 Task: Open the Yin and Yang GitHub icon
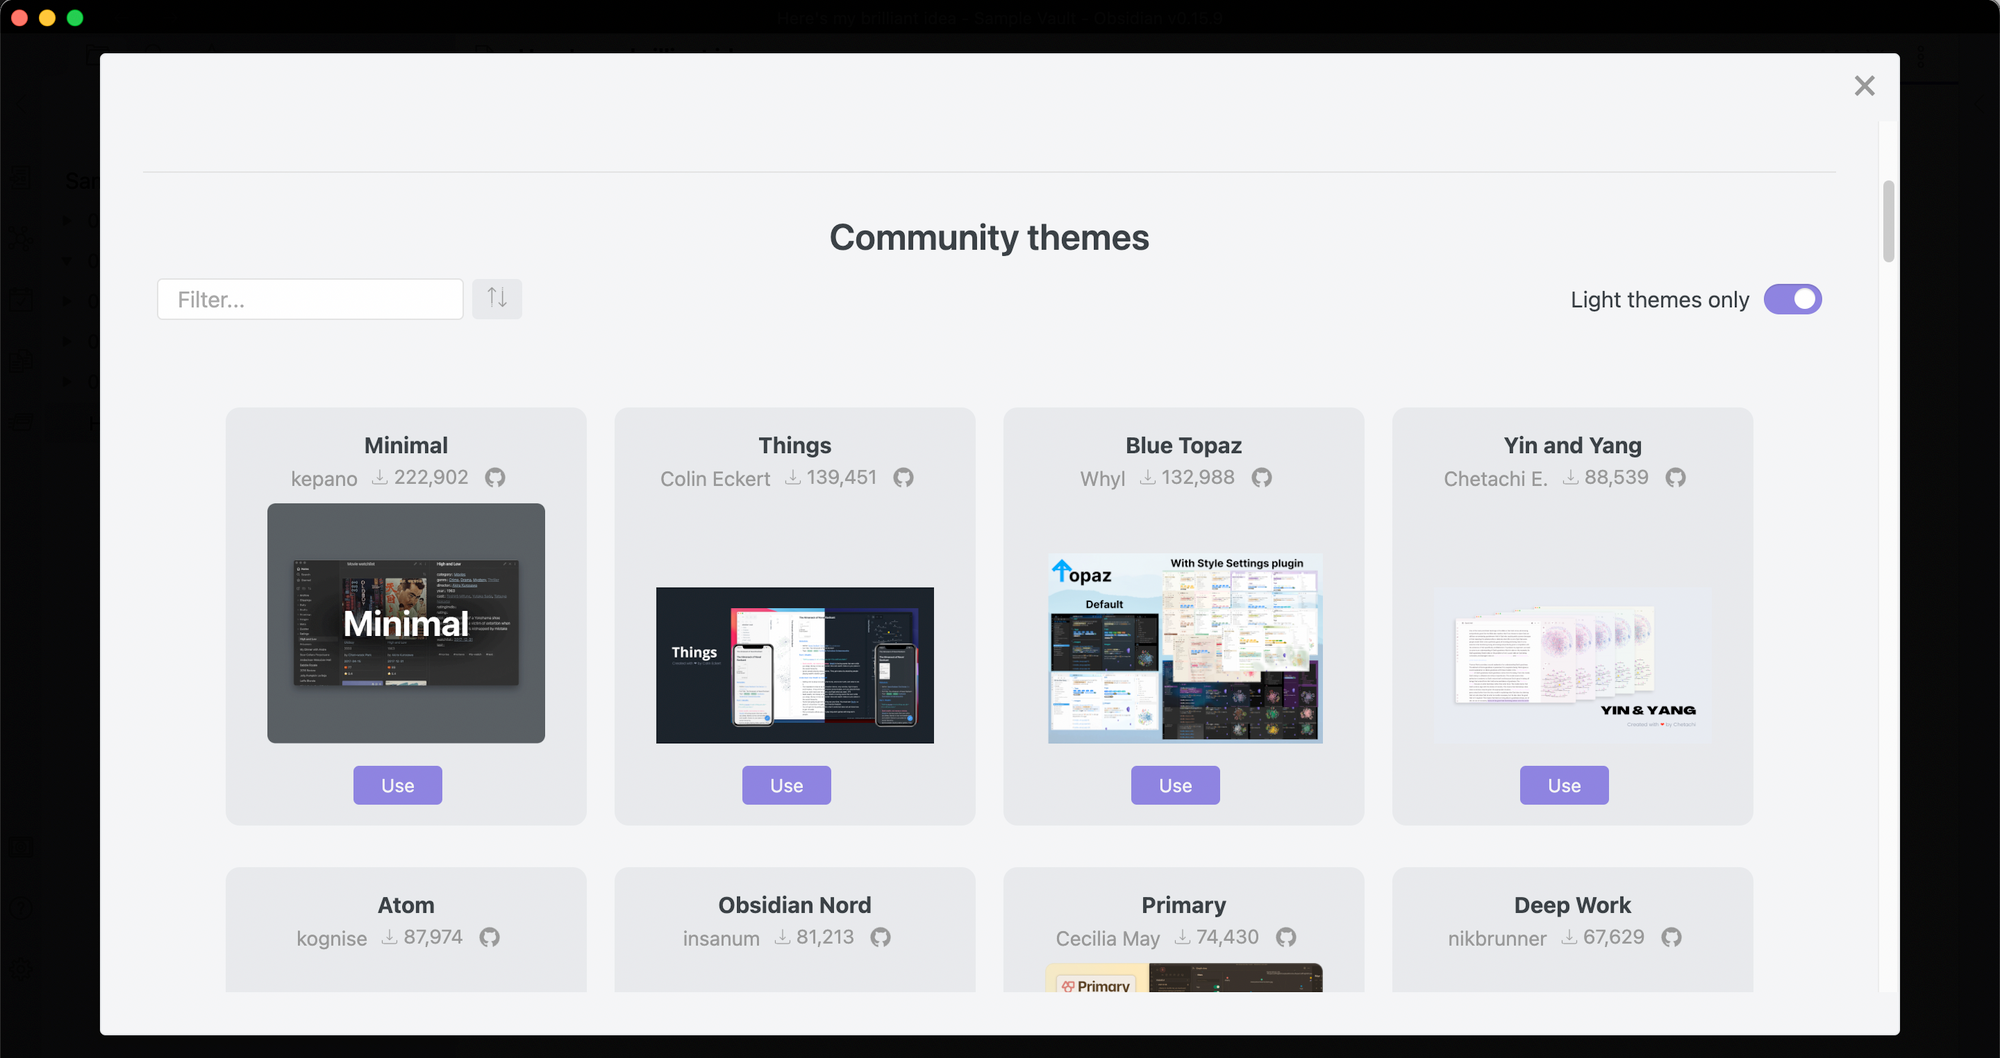pos(1675,478)
